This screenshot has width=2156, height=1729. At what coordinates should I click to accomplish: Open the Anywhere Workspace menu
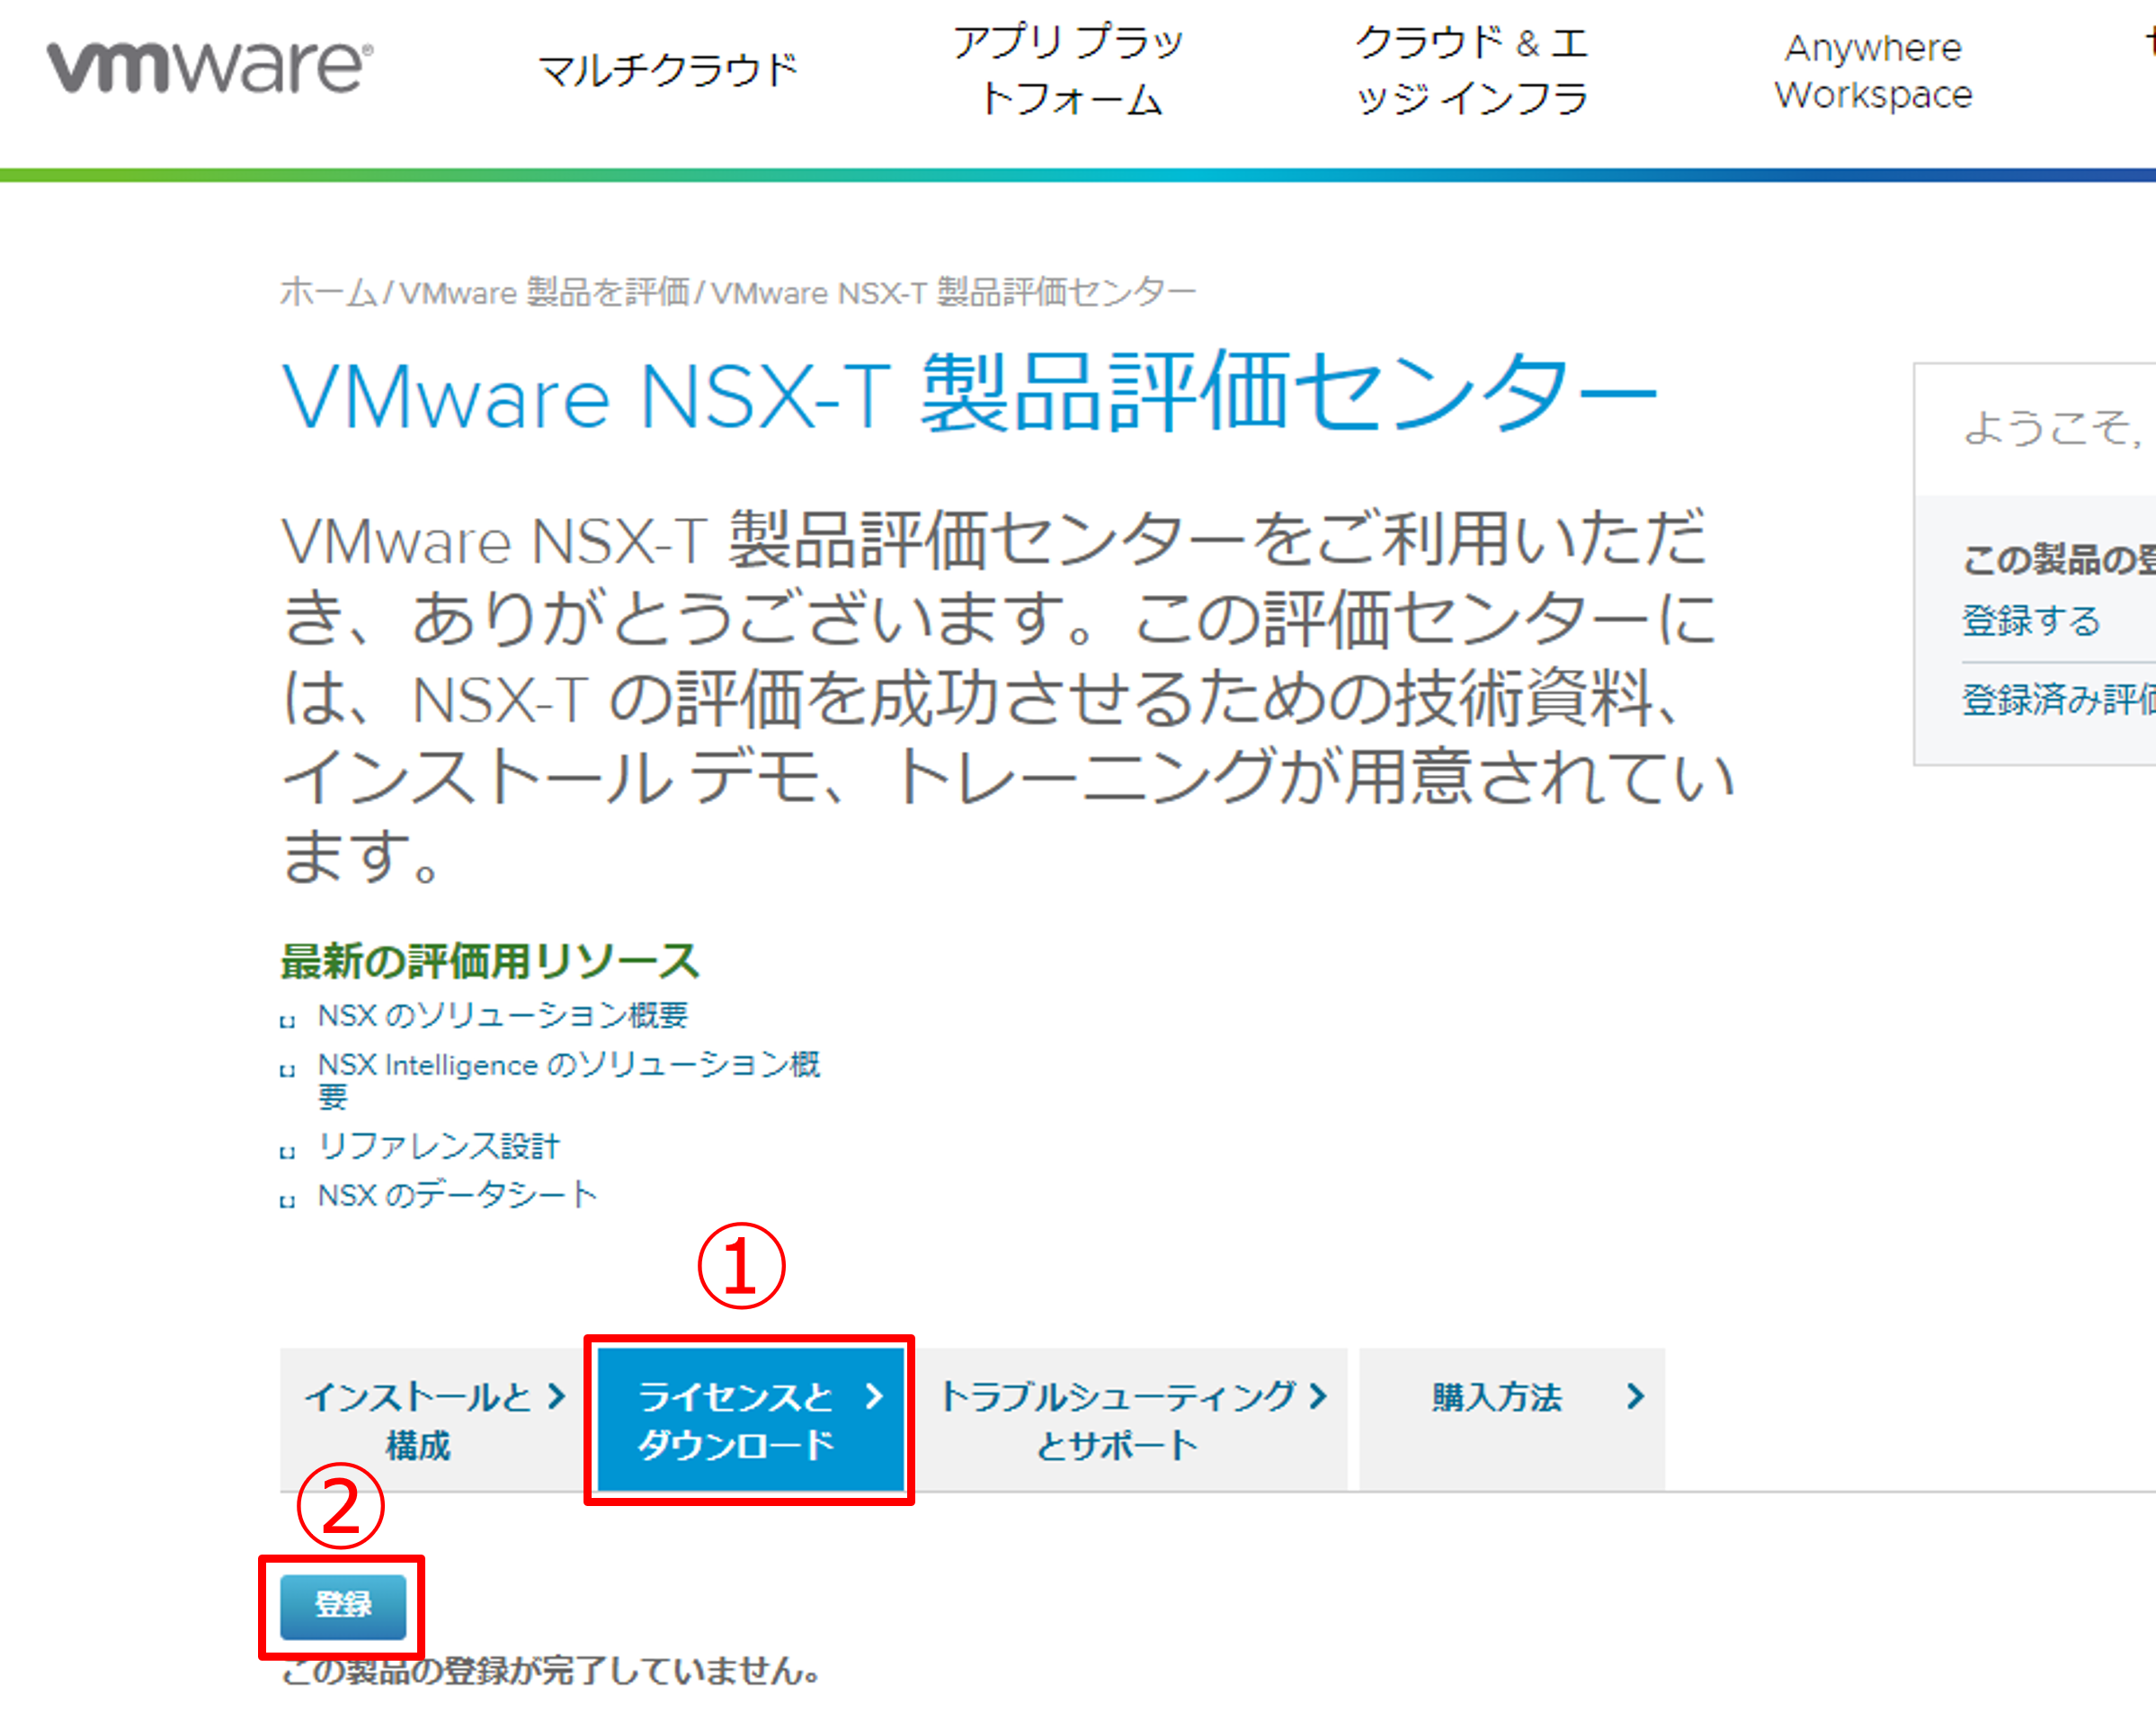tap(1872, 70)
